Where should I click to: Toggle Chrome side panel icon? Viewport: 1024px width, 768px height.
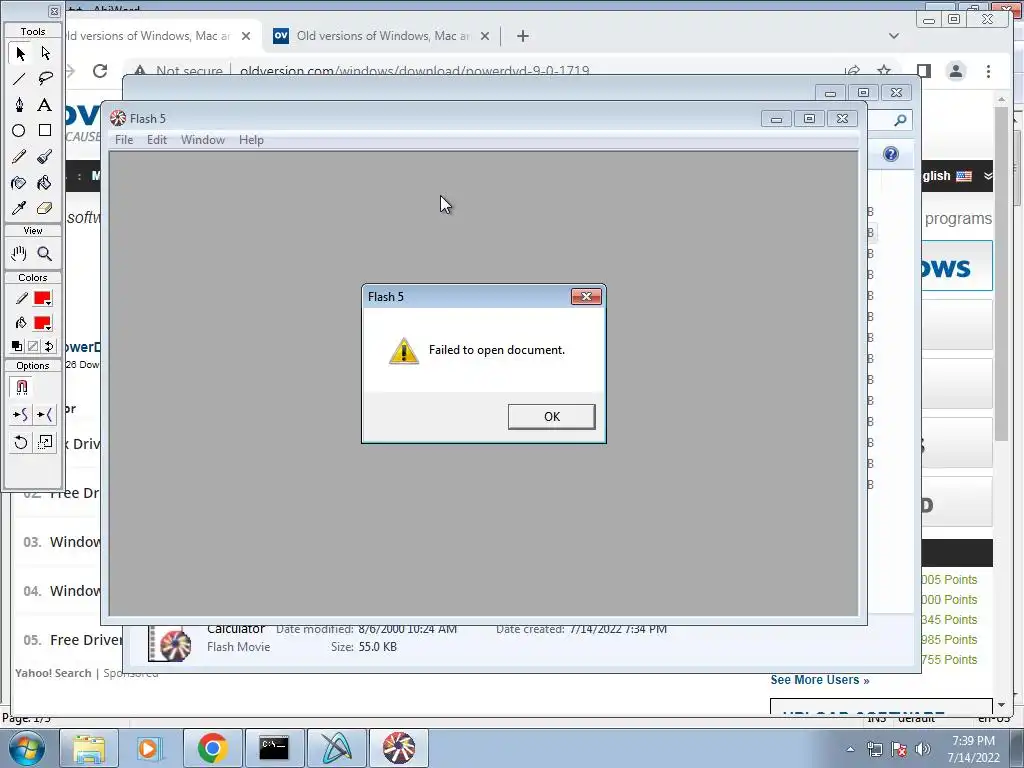923,71
